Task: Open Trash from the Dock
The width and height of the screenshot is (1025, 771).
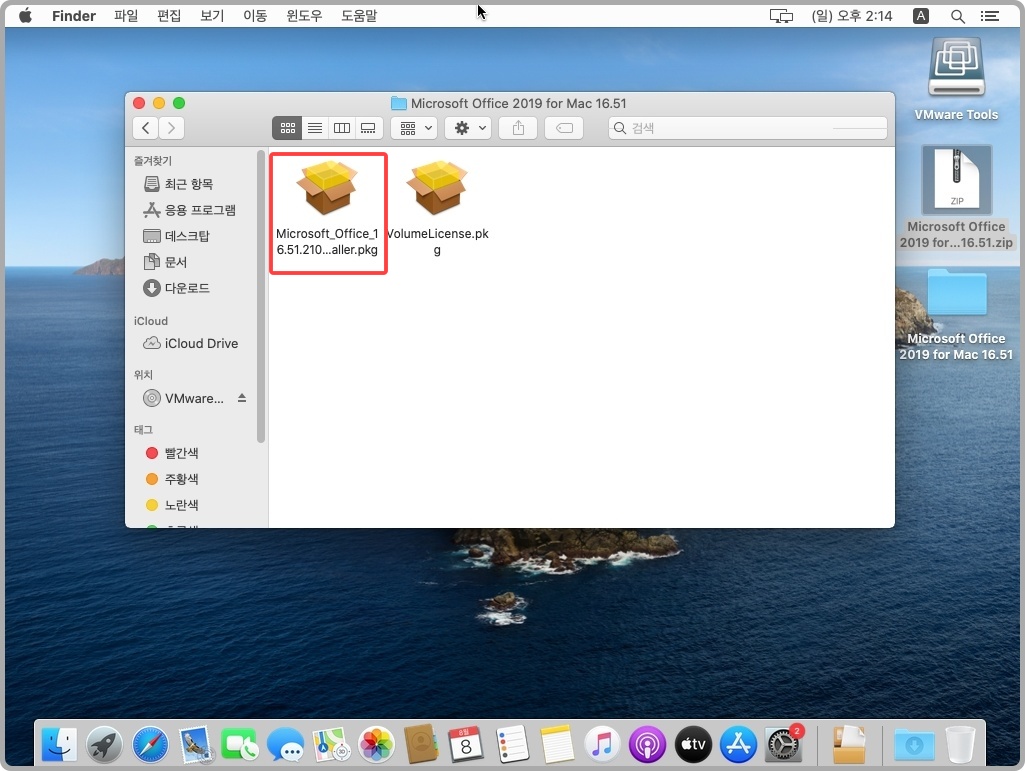Action: (960, 744)
